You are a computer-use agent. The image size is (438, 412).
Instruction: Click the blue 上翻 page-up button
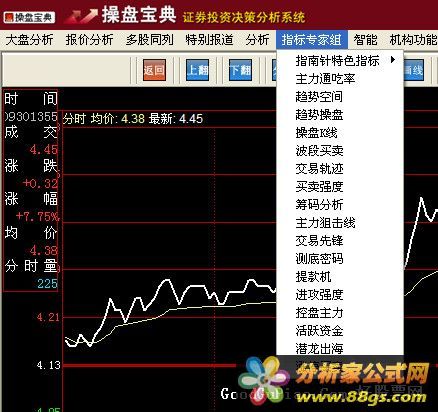(198, 70)
